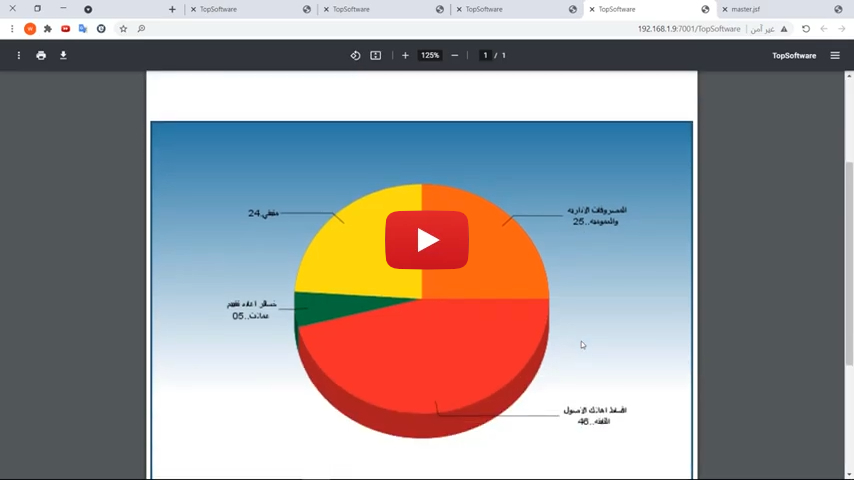854x480 pixels.
Task: Rotate the PDF page counterclockwise
Action: coord(355,56)
